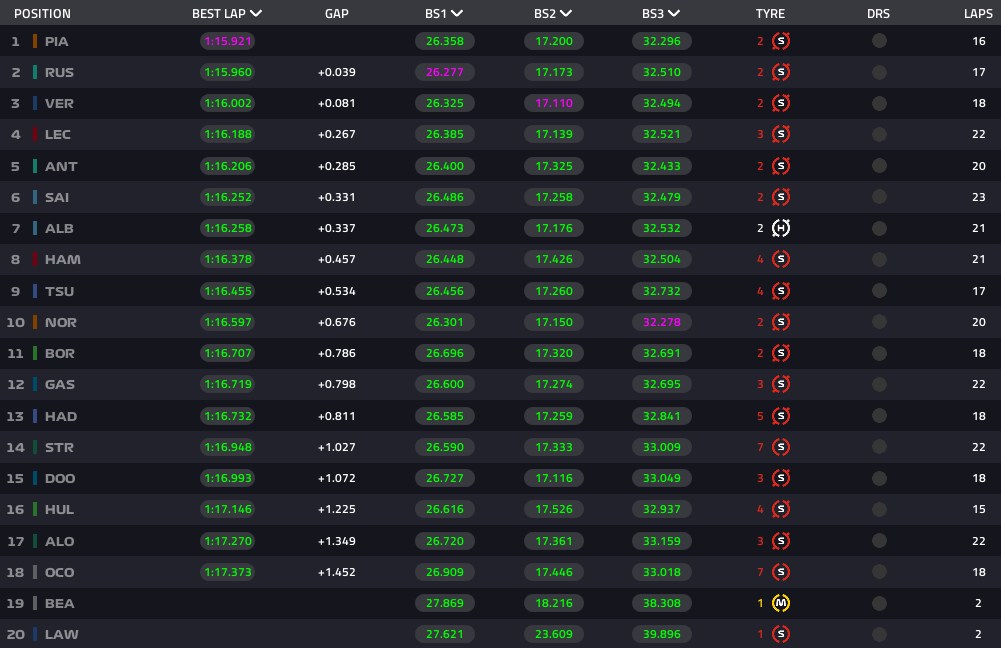Click LEC's DRS indicator dot
Viewport: 1001px width, 648px height.
(x=879, y=134)
